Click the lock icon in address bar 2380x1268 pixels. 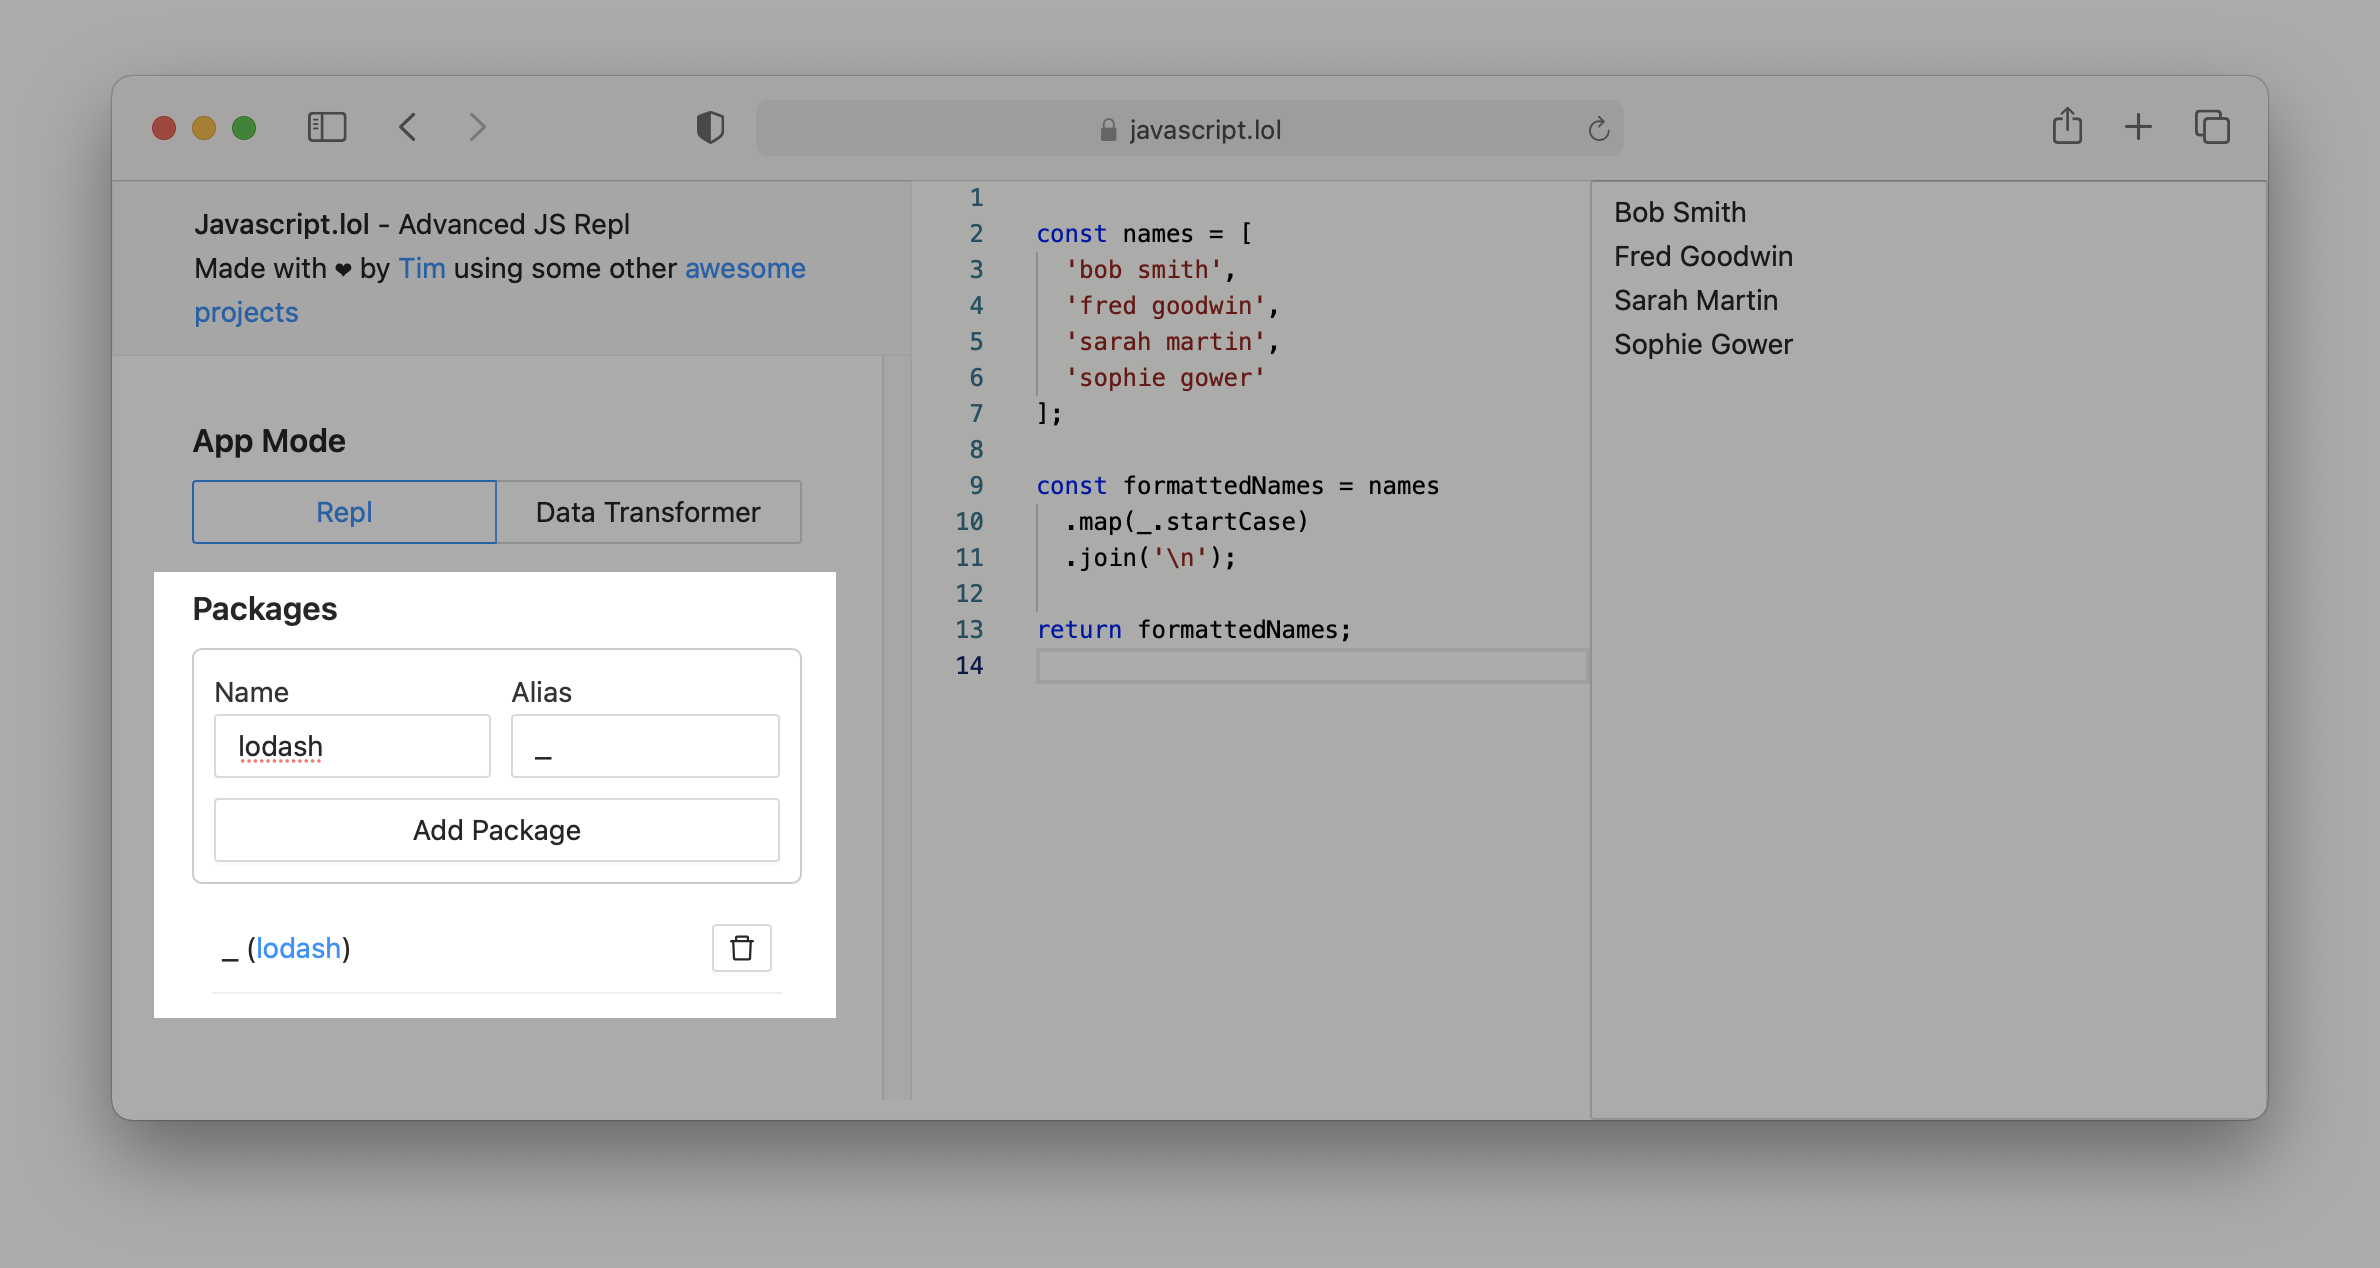1108,130
